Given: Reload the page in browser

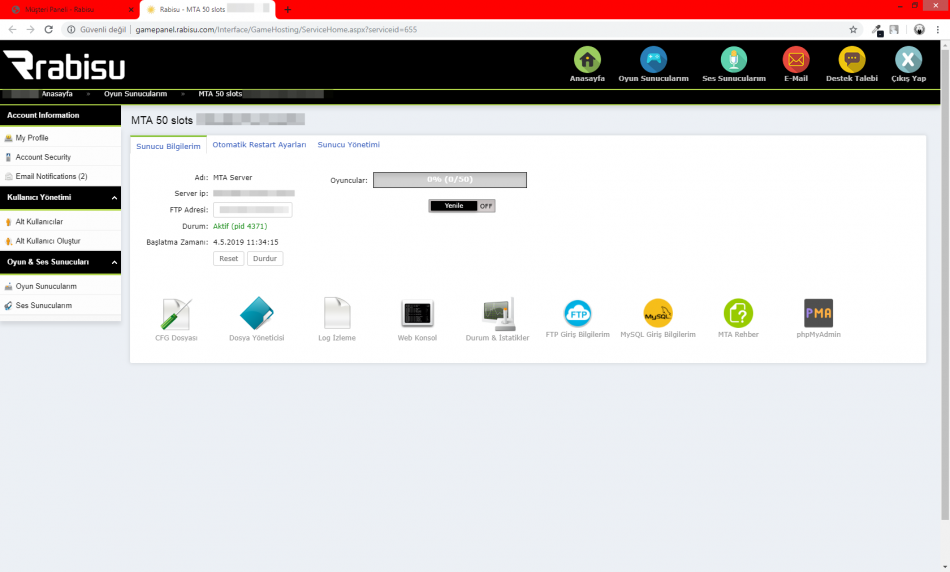Looking at the screenshot, I should tap(49, 29).
